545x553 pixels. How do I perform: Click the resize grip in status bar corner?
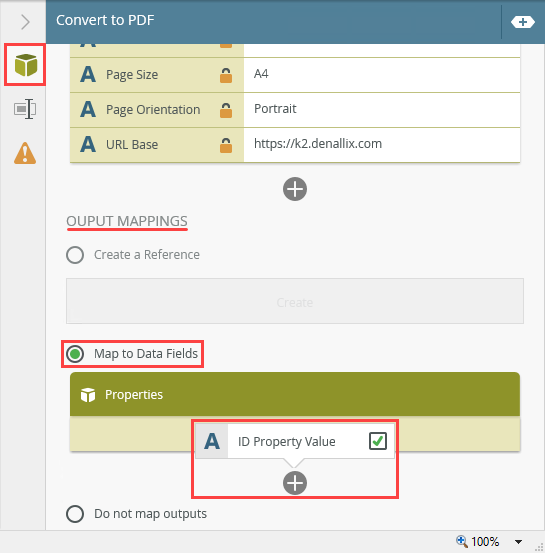click(540, 547)
